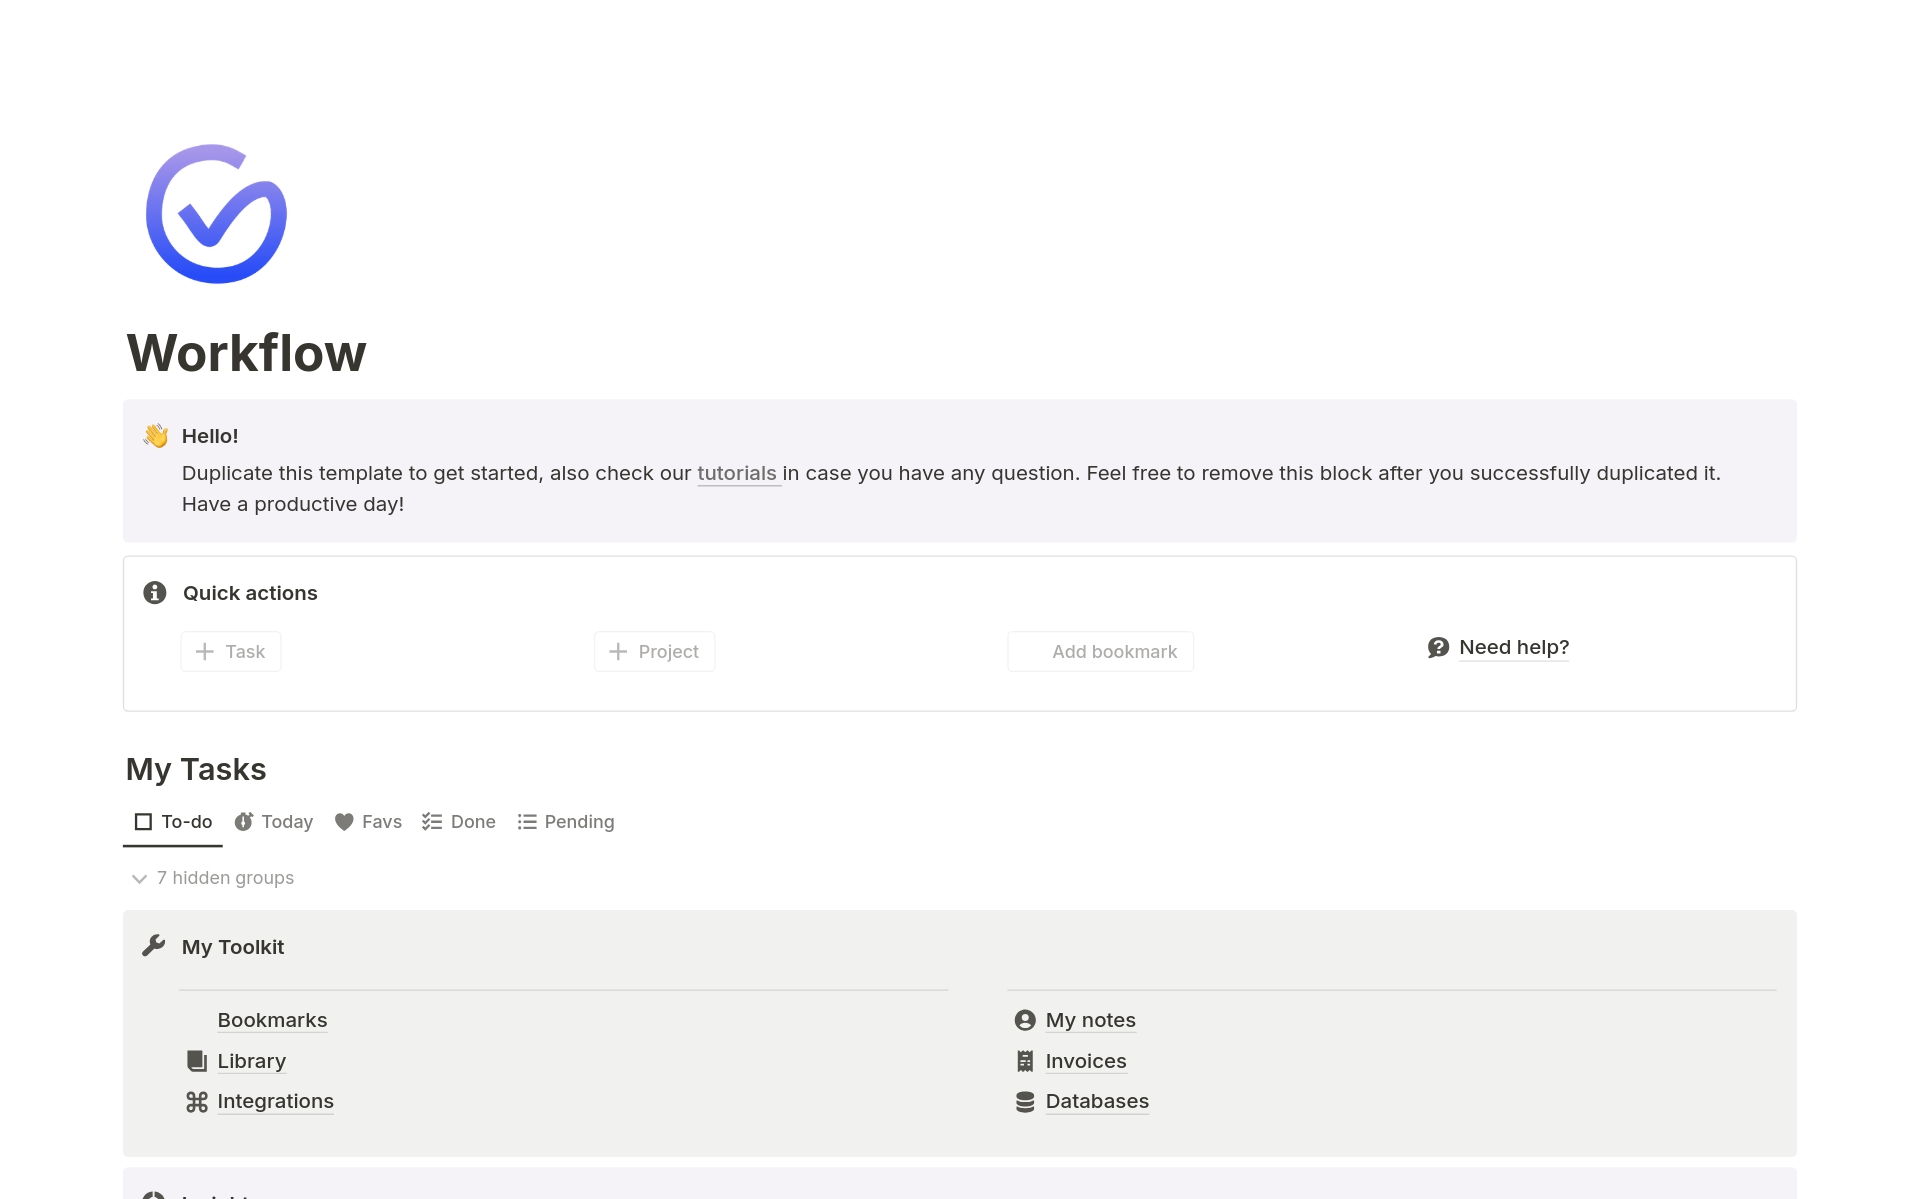Open the Databases page link
Screen dimensions: 1920x1199
1097,1101
